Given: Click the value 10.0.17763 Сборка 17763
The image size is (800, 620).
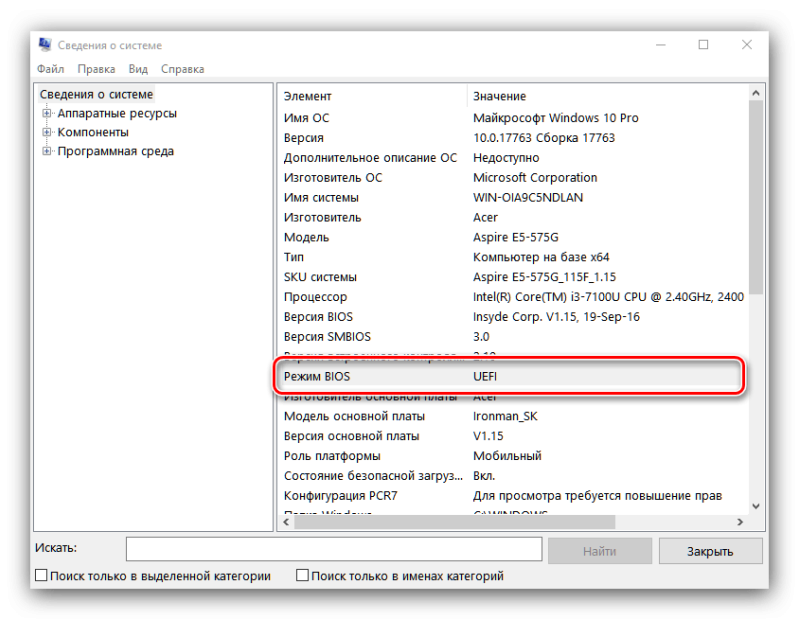Looking at the screenshot, I should pyautogui.click(x=544, y=138).
